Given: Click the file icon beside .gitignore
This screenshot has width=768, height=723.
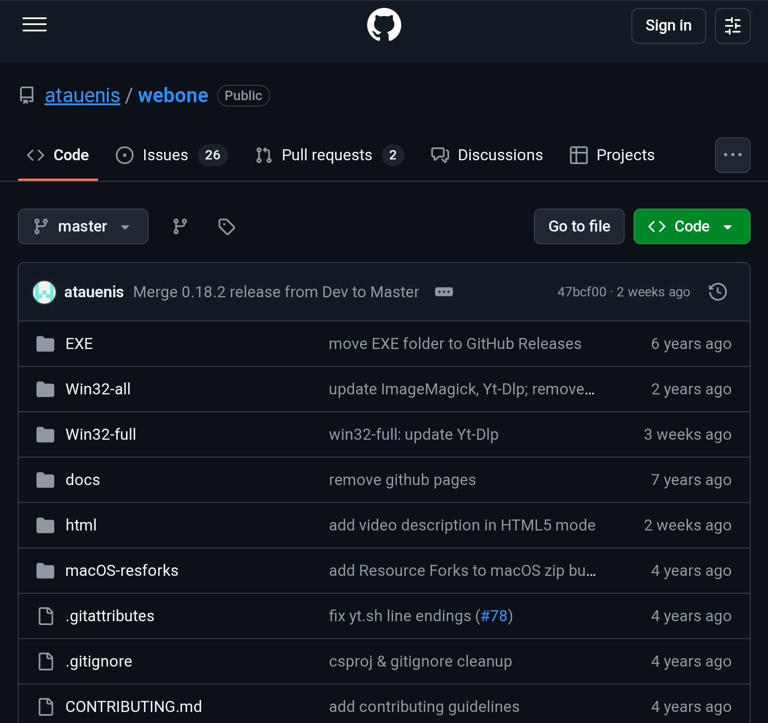Looking at the screenshot, I should click(x=46, y=661).
